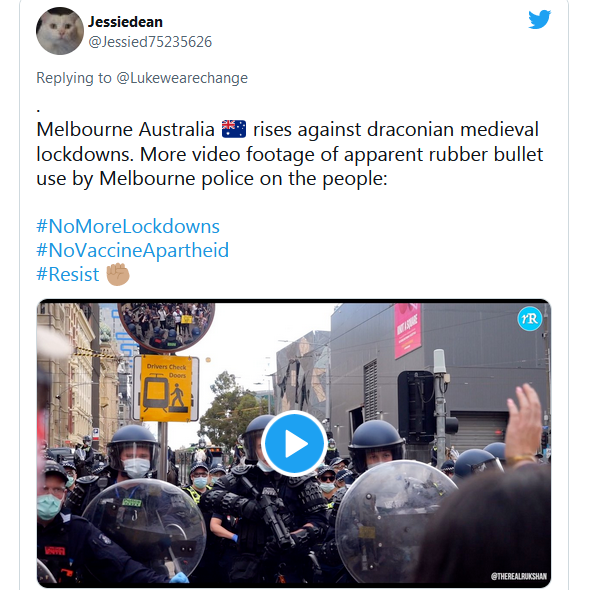Image resolution: width=594 pixels, height=590 pixels.
Task: Click the rR channel badge on video
Action: [530, 319]
